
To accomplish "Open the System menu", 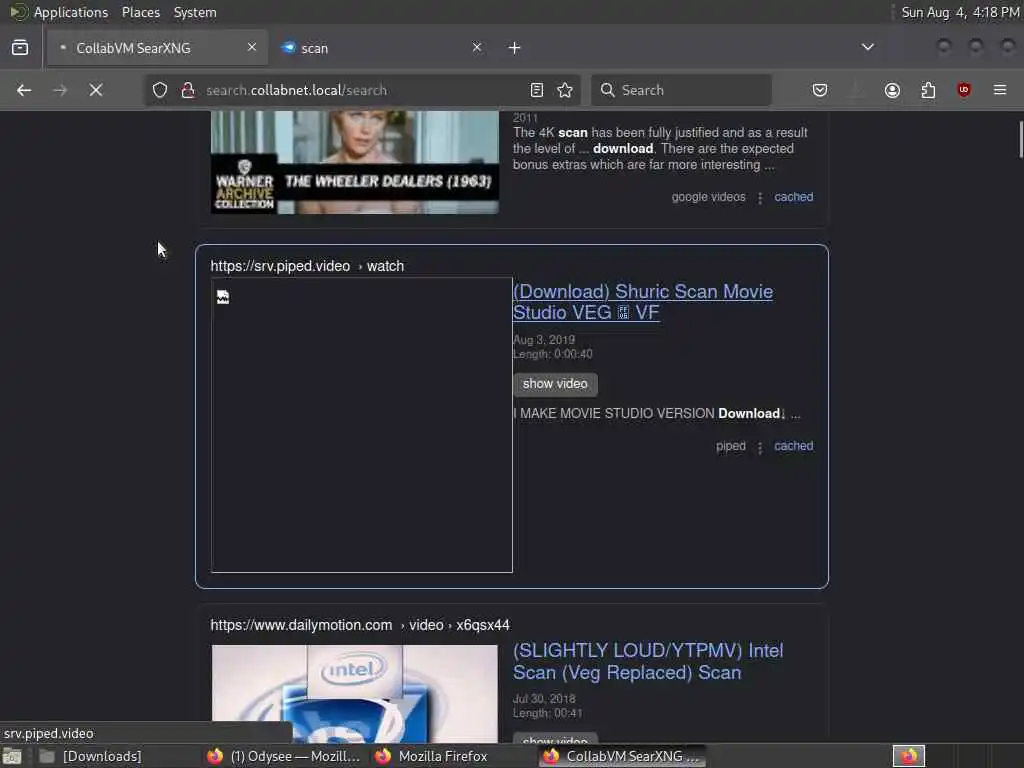I will click(195, 12).
